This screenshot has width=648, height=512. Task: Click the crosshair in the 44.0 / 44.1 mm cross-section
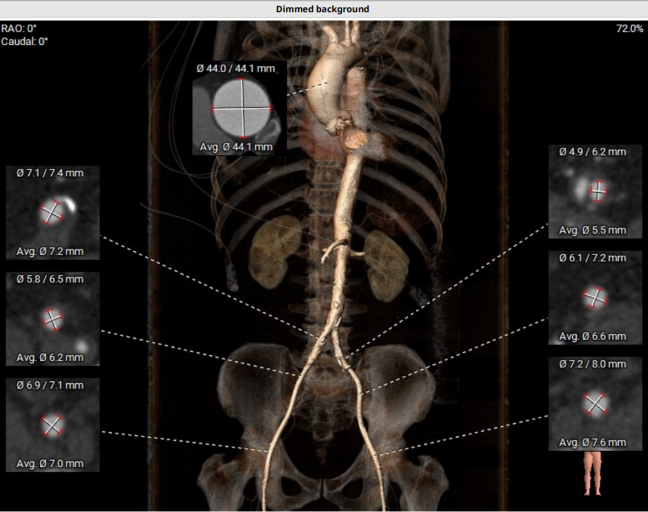pyautogui.click(x=241, y=106)
